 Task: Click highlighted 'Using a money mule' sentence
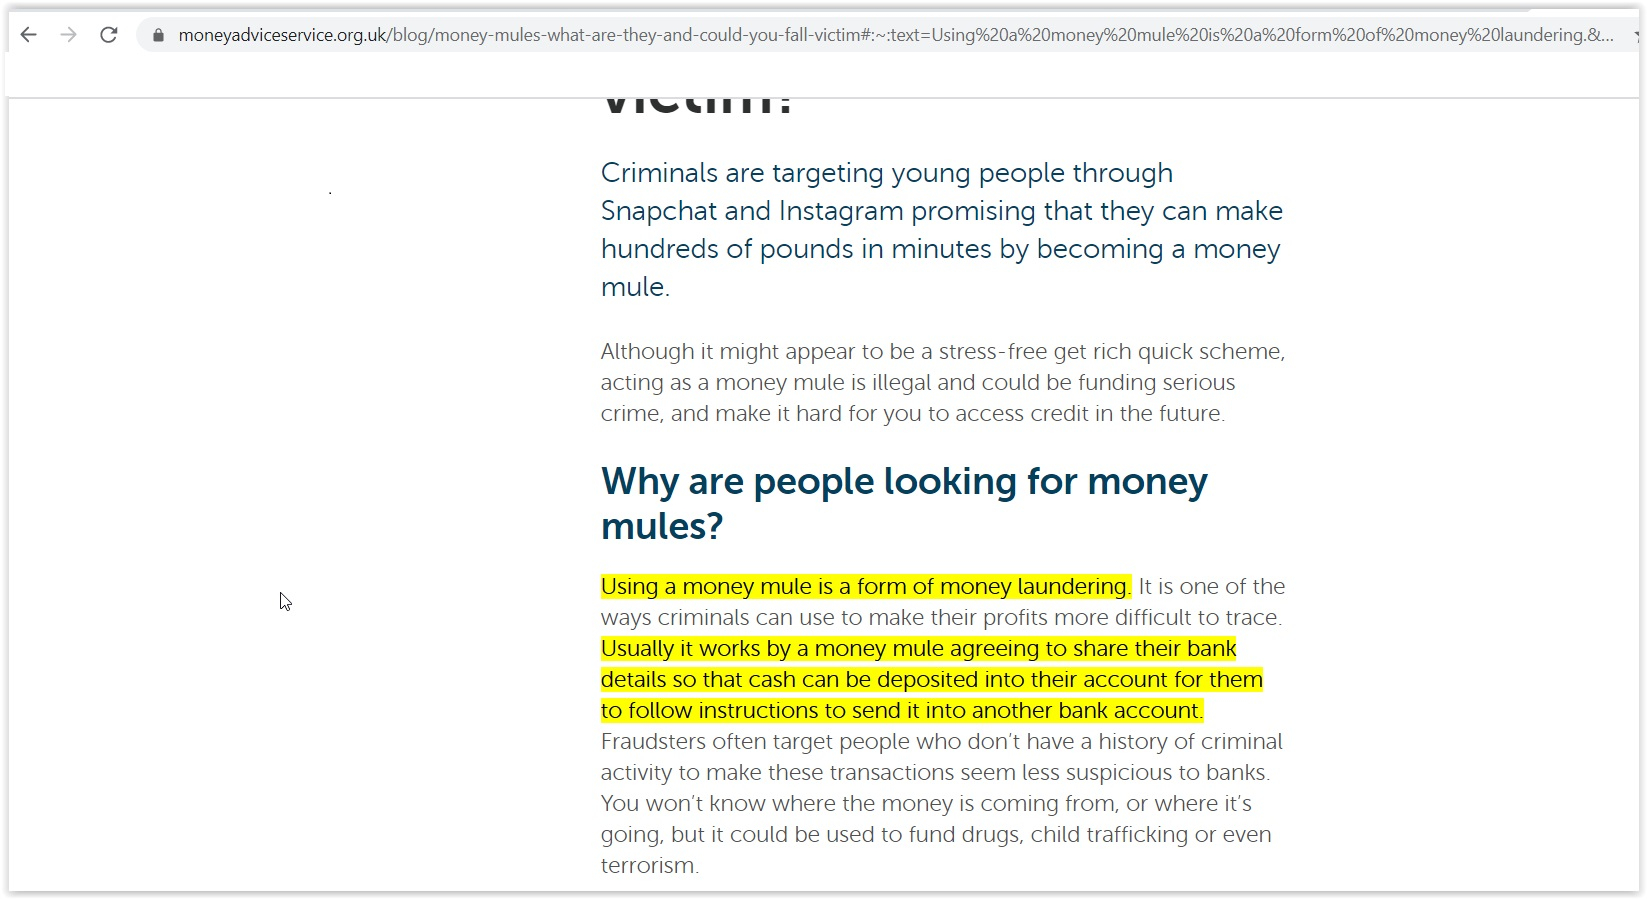point(865,587)
